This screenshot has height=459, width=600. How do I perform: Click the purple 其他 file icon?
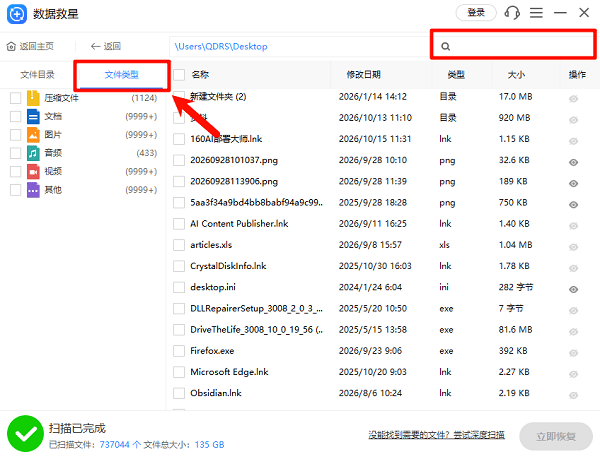[x=33, y=190]
